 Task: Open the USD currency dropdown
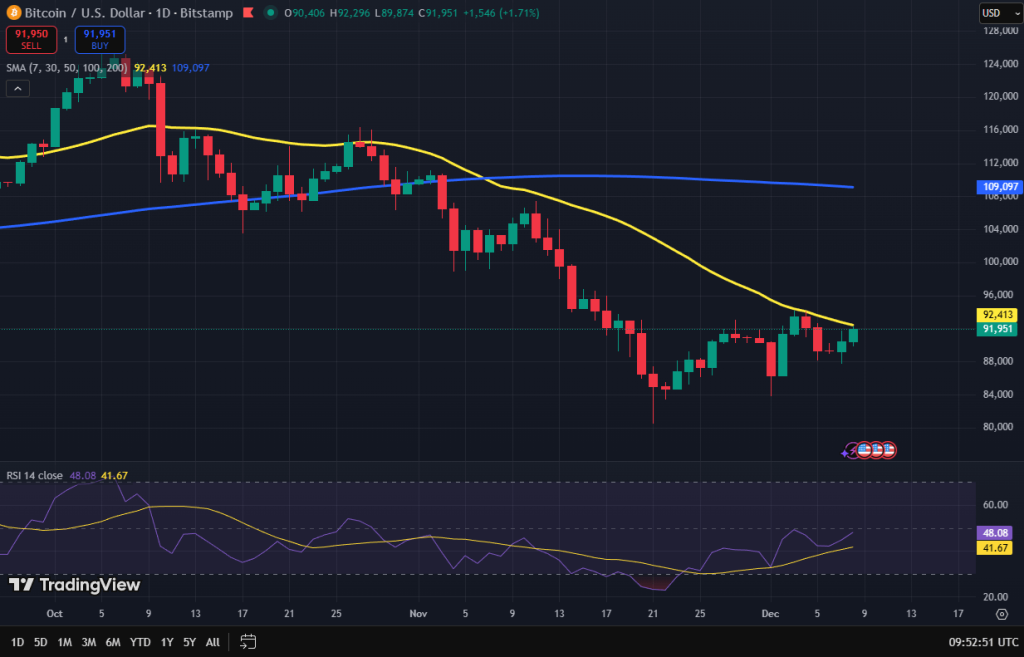(993, 13)
